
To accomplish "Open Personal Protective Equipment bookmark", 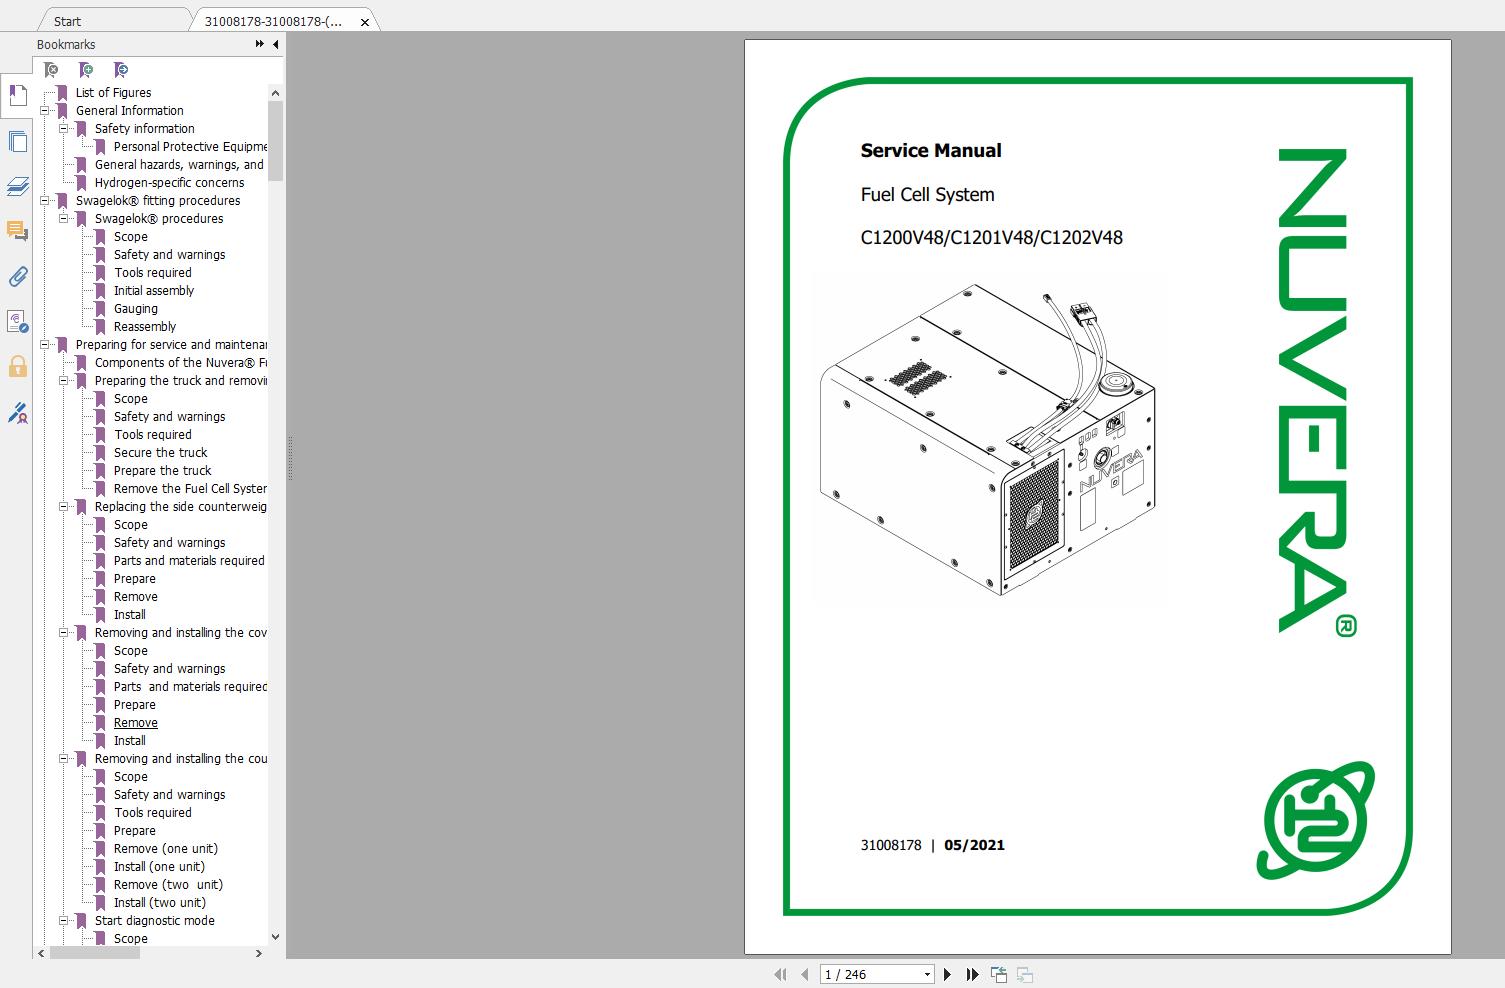I will [x=190, y=147].
